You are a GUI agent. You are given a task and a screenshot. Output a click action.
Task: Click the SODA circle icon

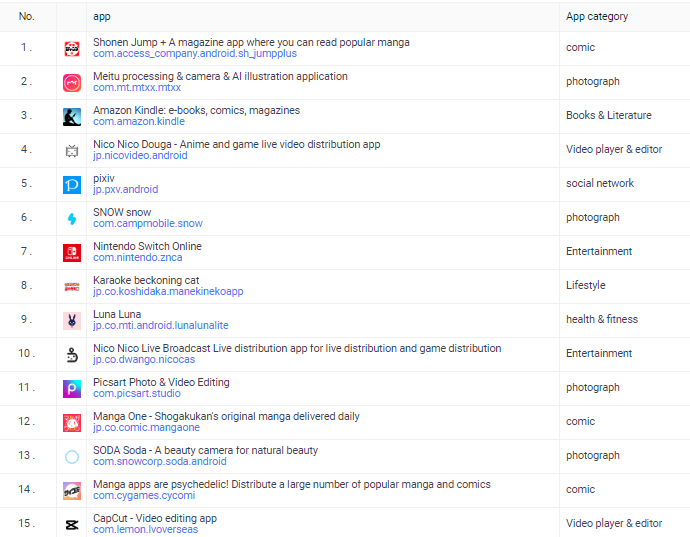click(x=72, y=457)
